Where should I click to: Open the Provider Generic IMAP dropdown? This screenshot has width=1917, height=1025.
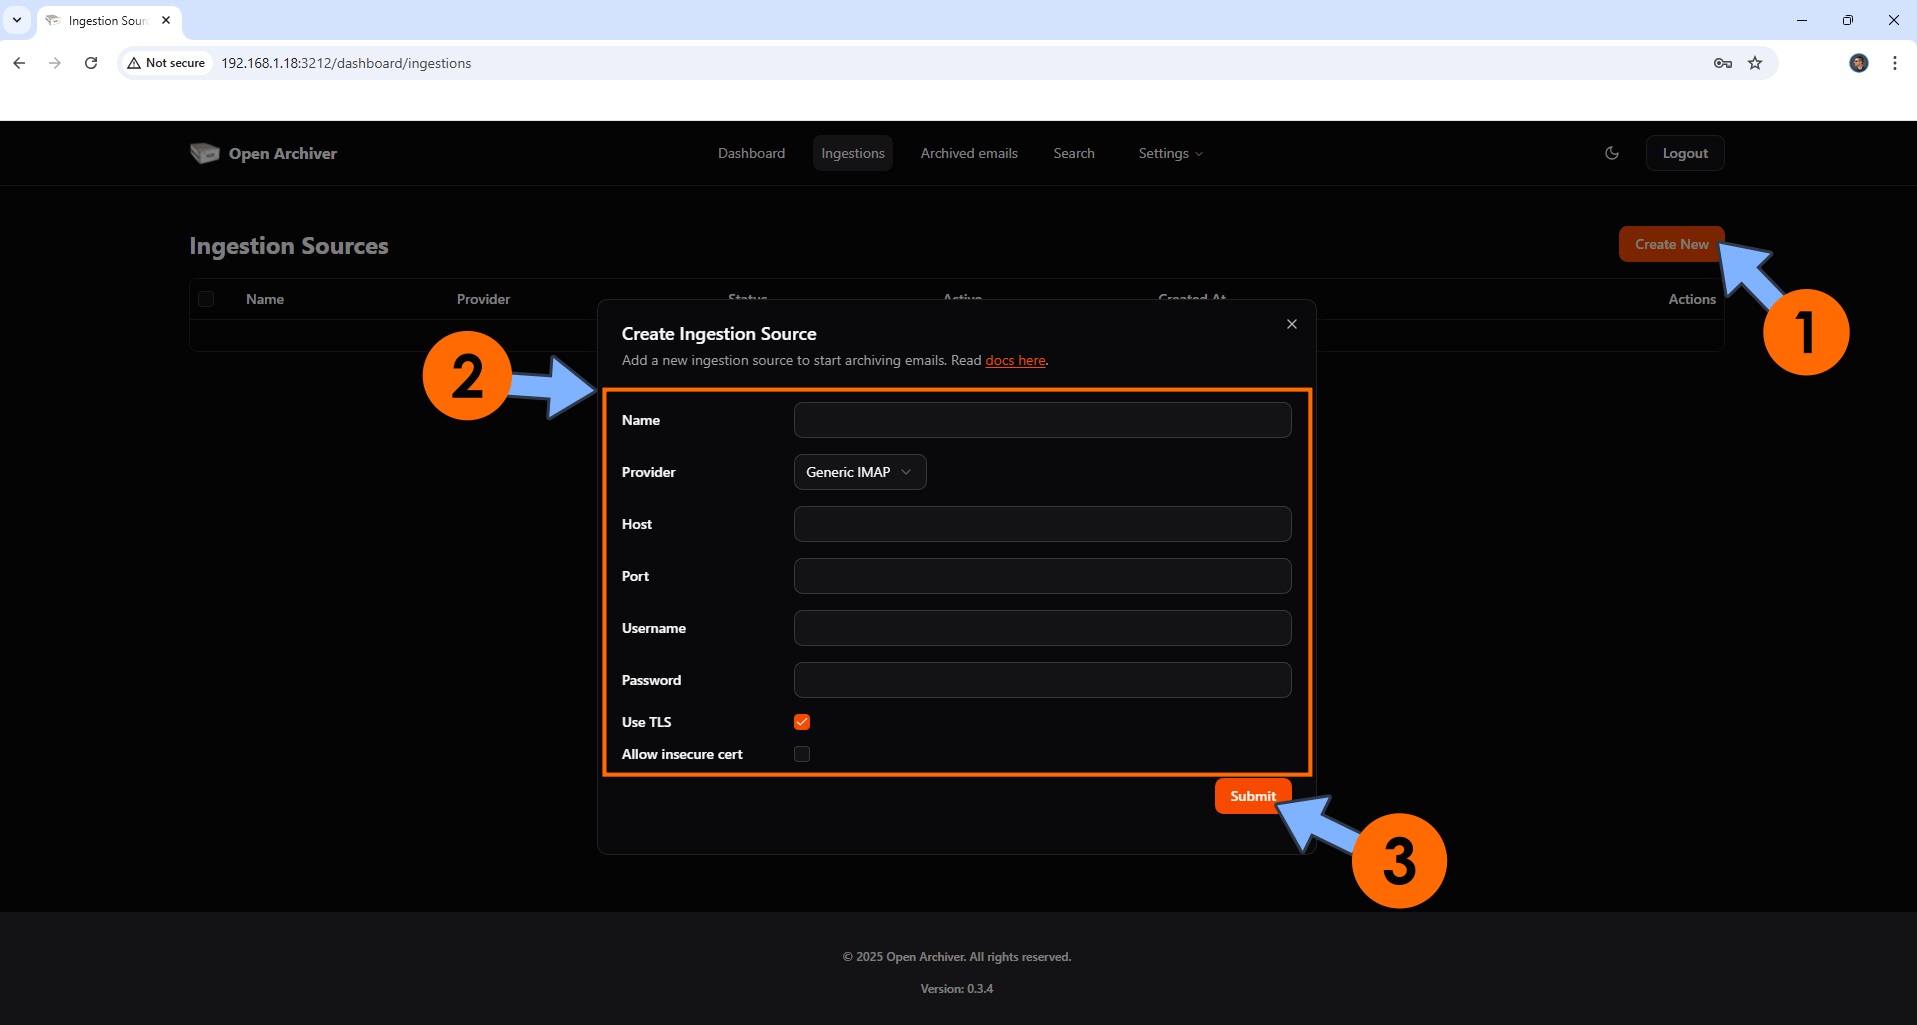tap(859, 472)
